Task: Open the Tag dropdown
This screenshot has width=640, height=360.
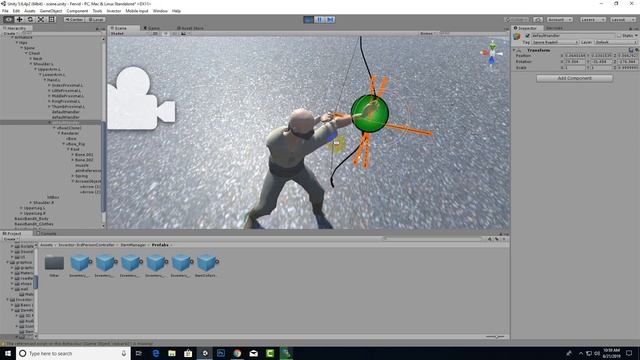Action: click(555, 42)
